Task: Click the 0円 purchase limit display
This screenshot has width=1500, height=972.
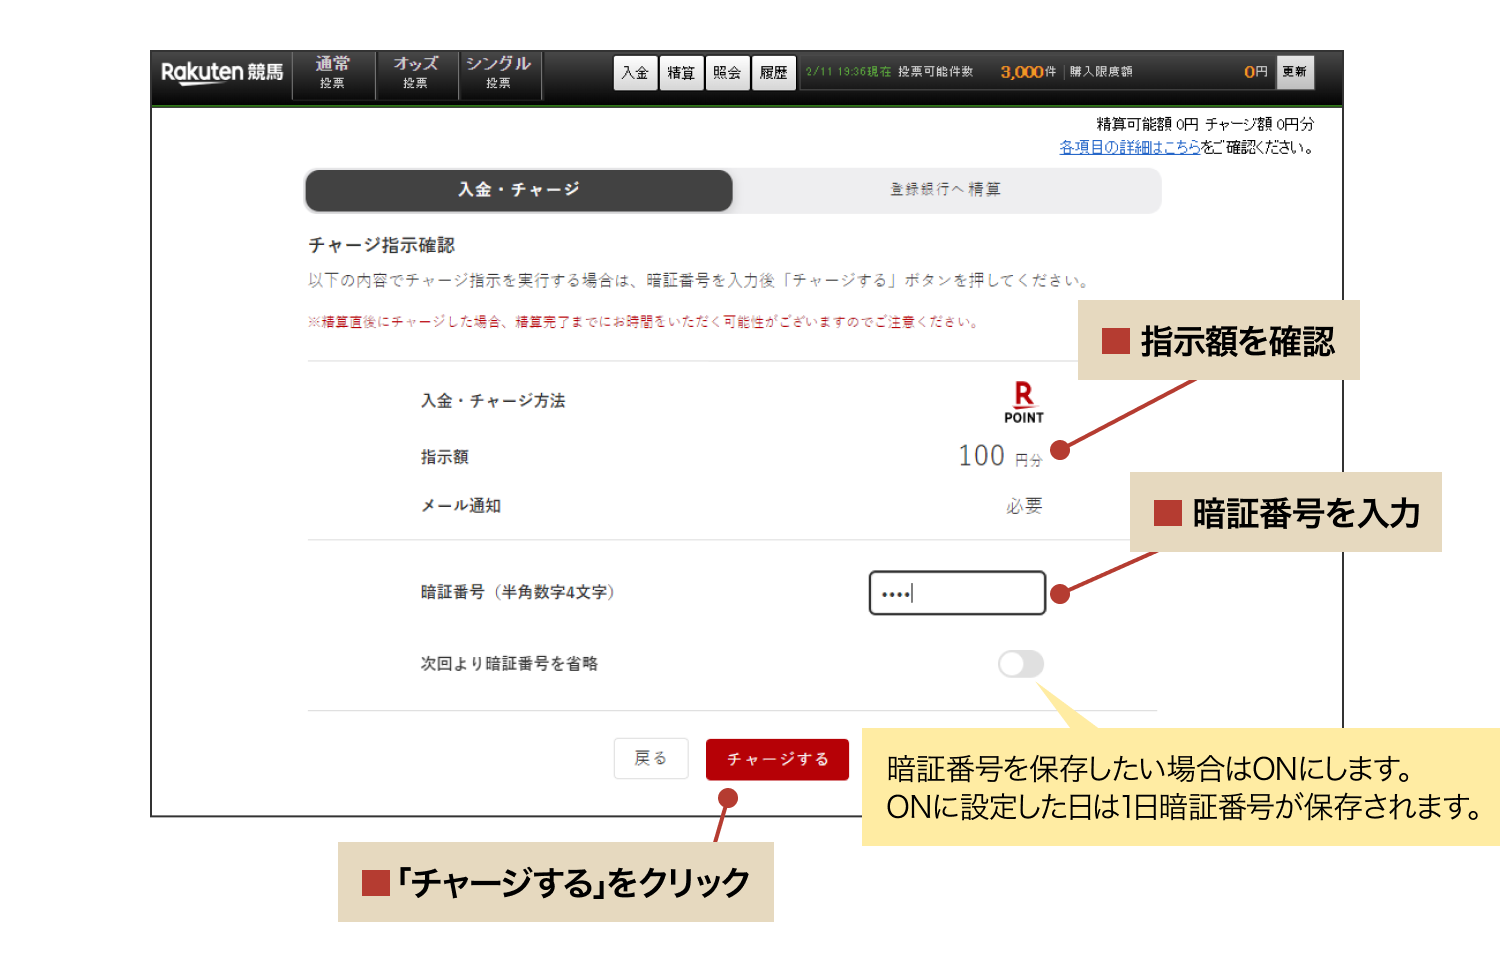Action: coord(1254,71)
